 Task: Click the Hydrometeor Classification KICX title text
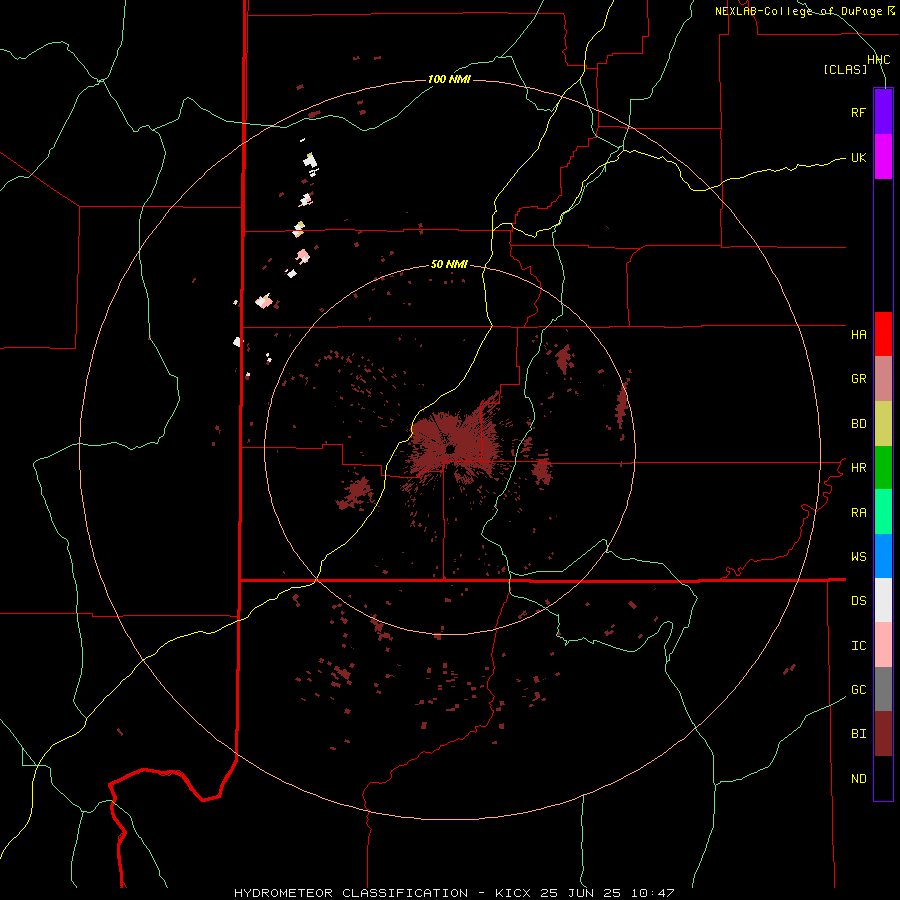[454, 893]
